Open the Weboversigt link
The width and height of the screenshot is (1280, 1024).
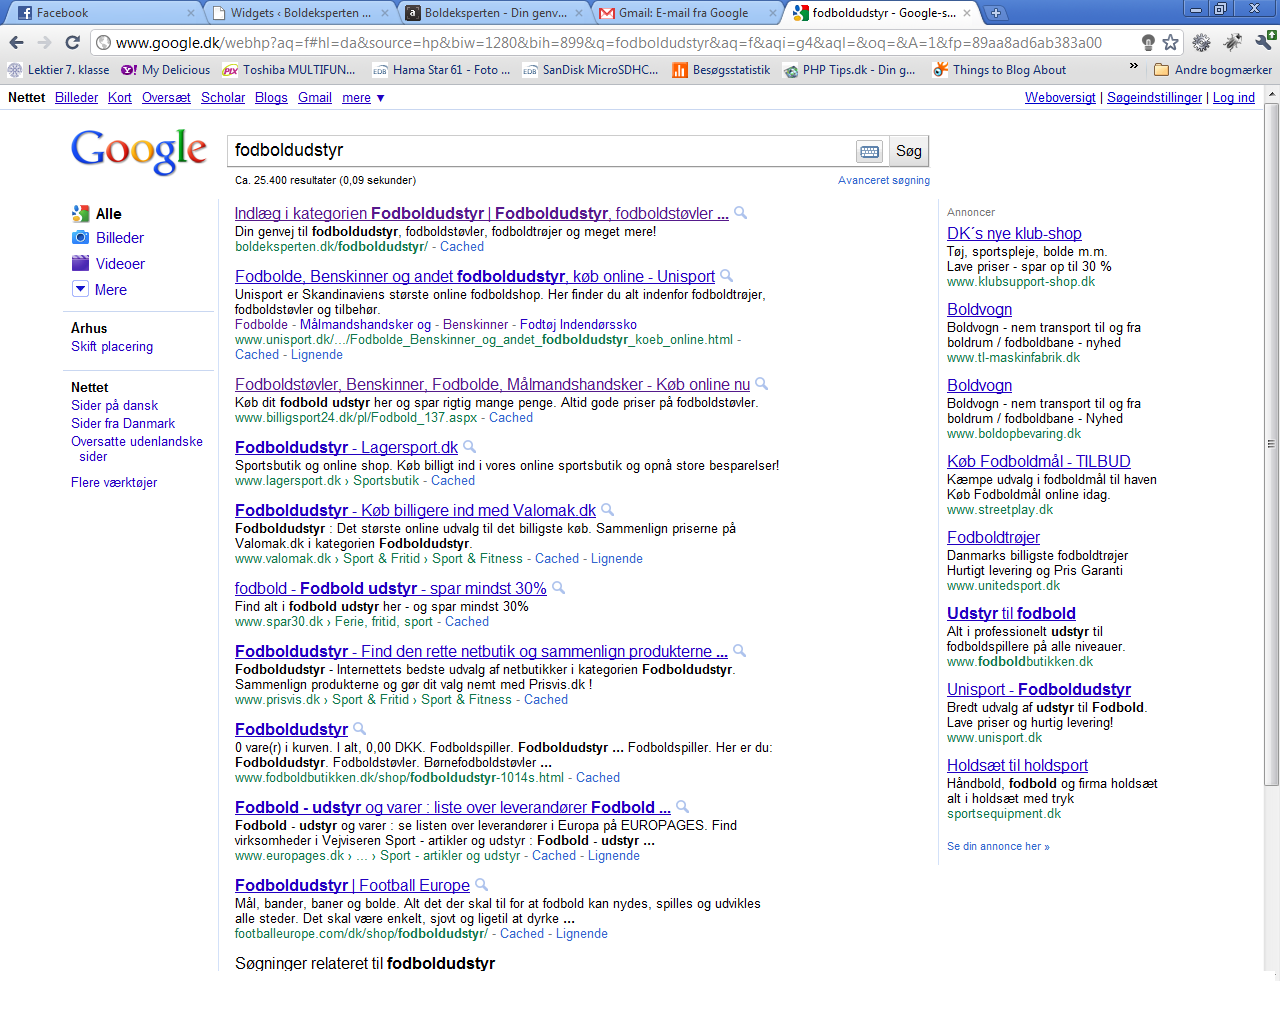coord(1060,98)
